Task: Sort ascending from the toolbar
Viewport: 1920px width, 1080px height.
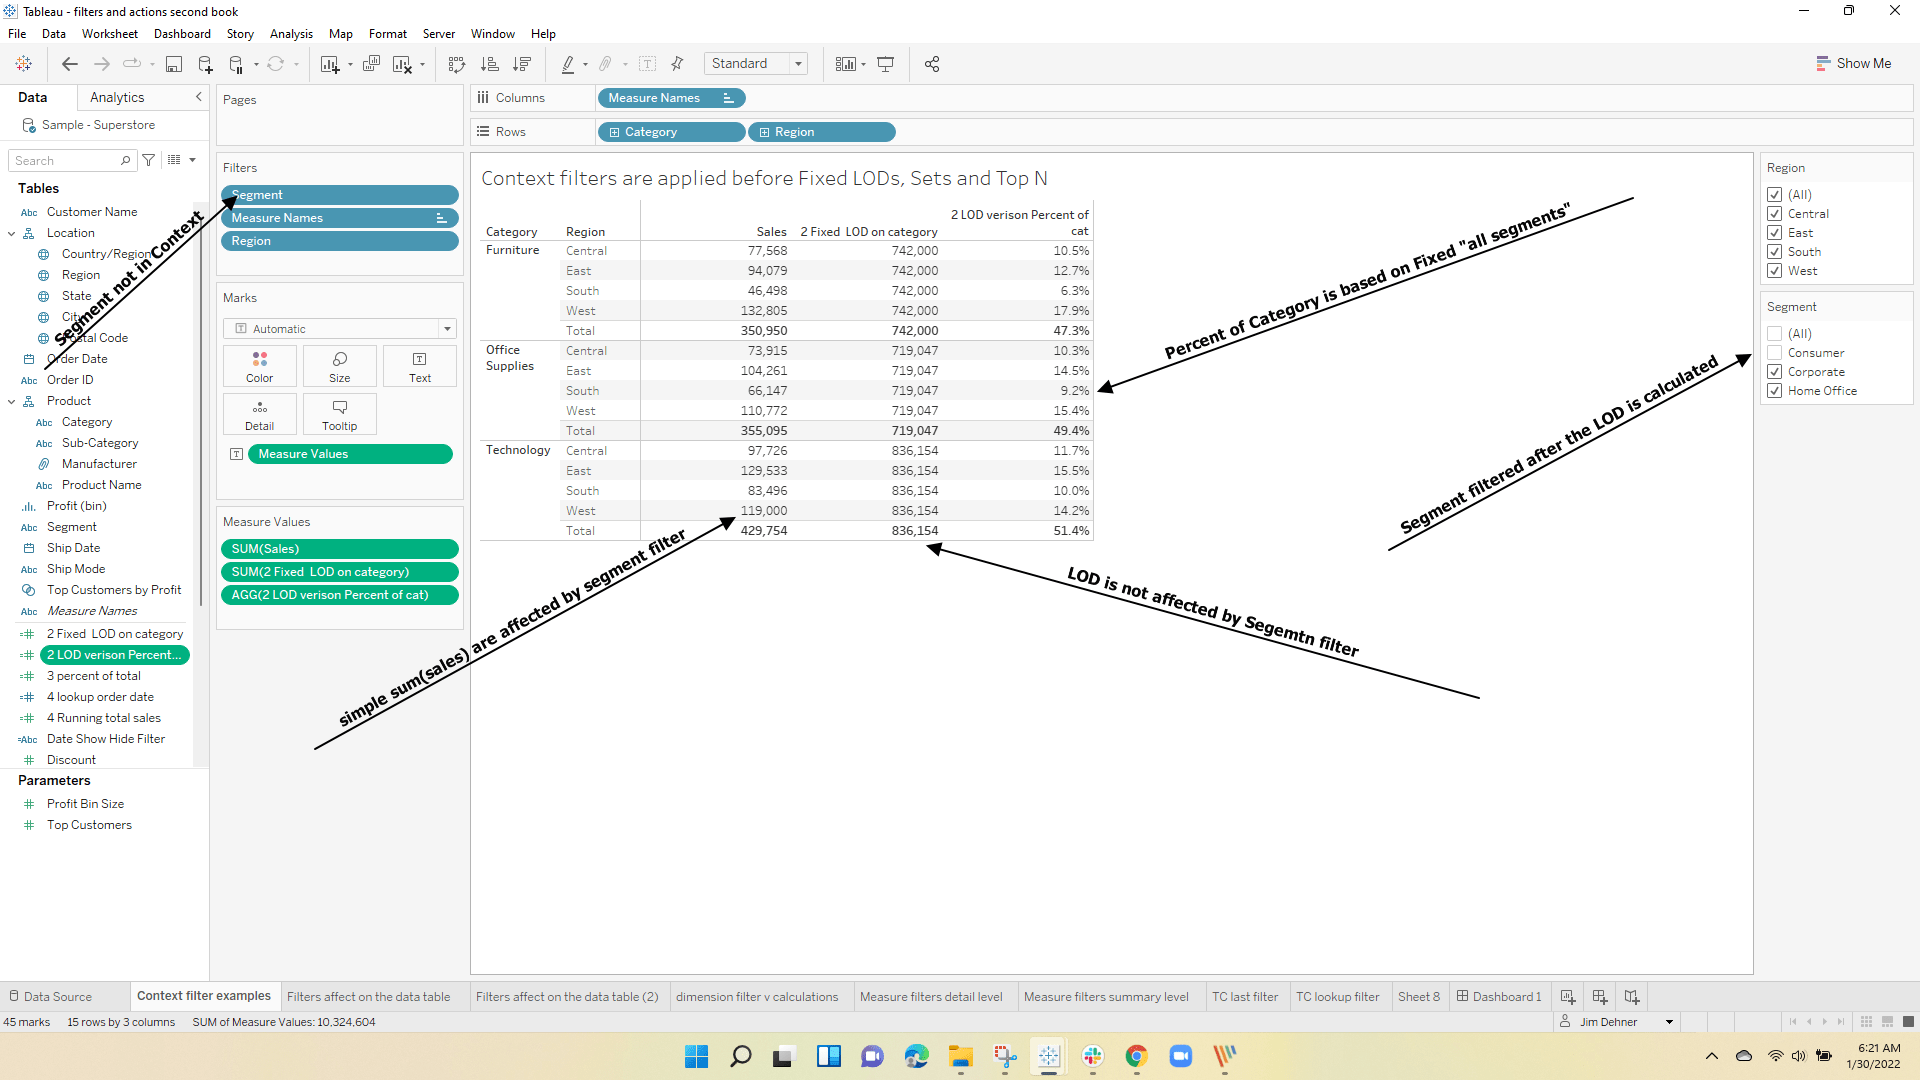Action: (x=490, y=63)
